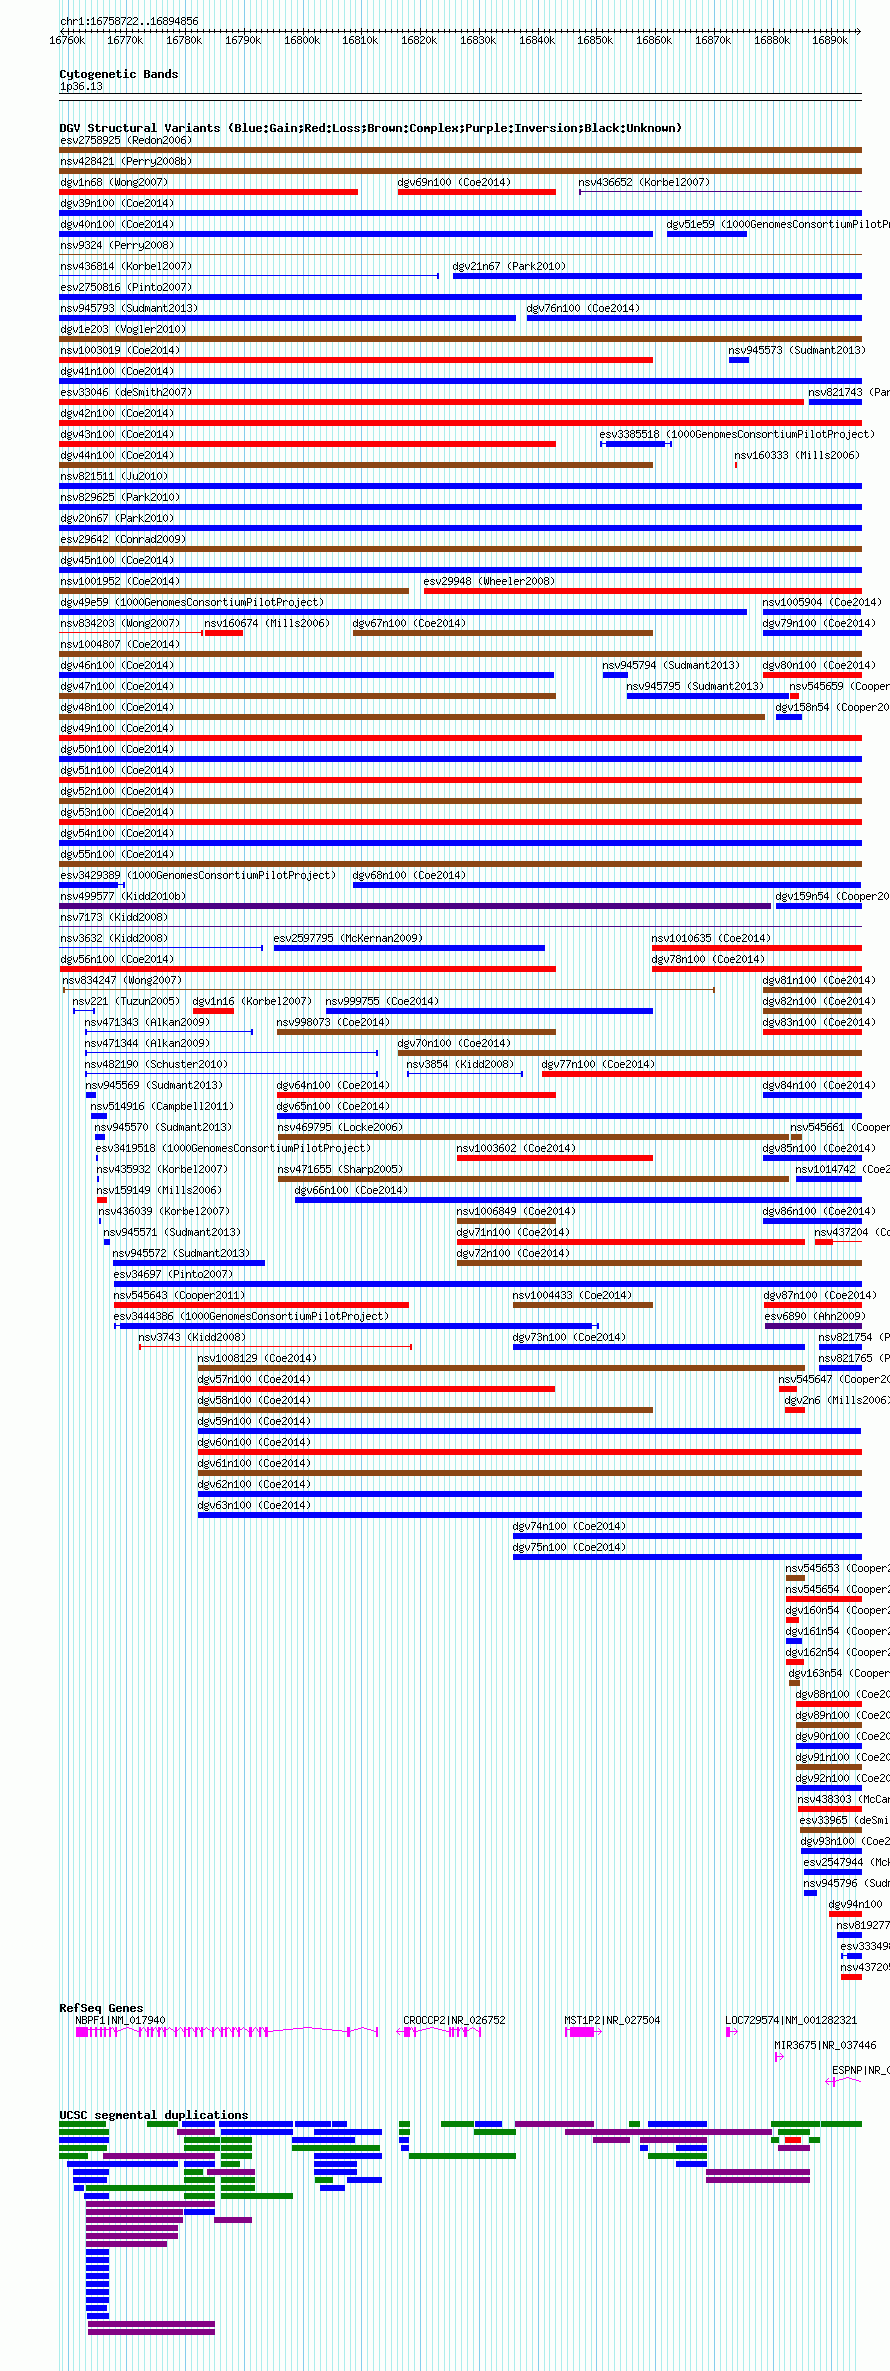
Task: Click variant nsv829625 (Park2010)
Action: pyautogui.click(x=120, y=497)
